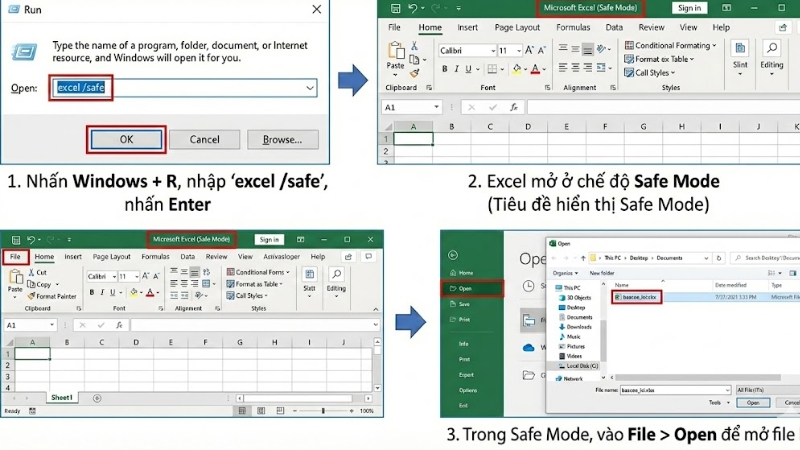Click Cancel in the Run dialog
Image resolution: width=800 pixels, height=450 pixels.
coord(204,139)
